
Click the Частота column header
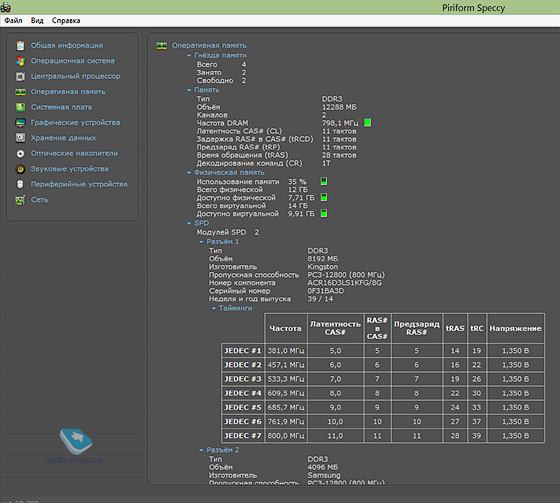[x=286, y=328]
